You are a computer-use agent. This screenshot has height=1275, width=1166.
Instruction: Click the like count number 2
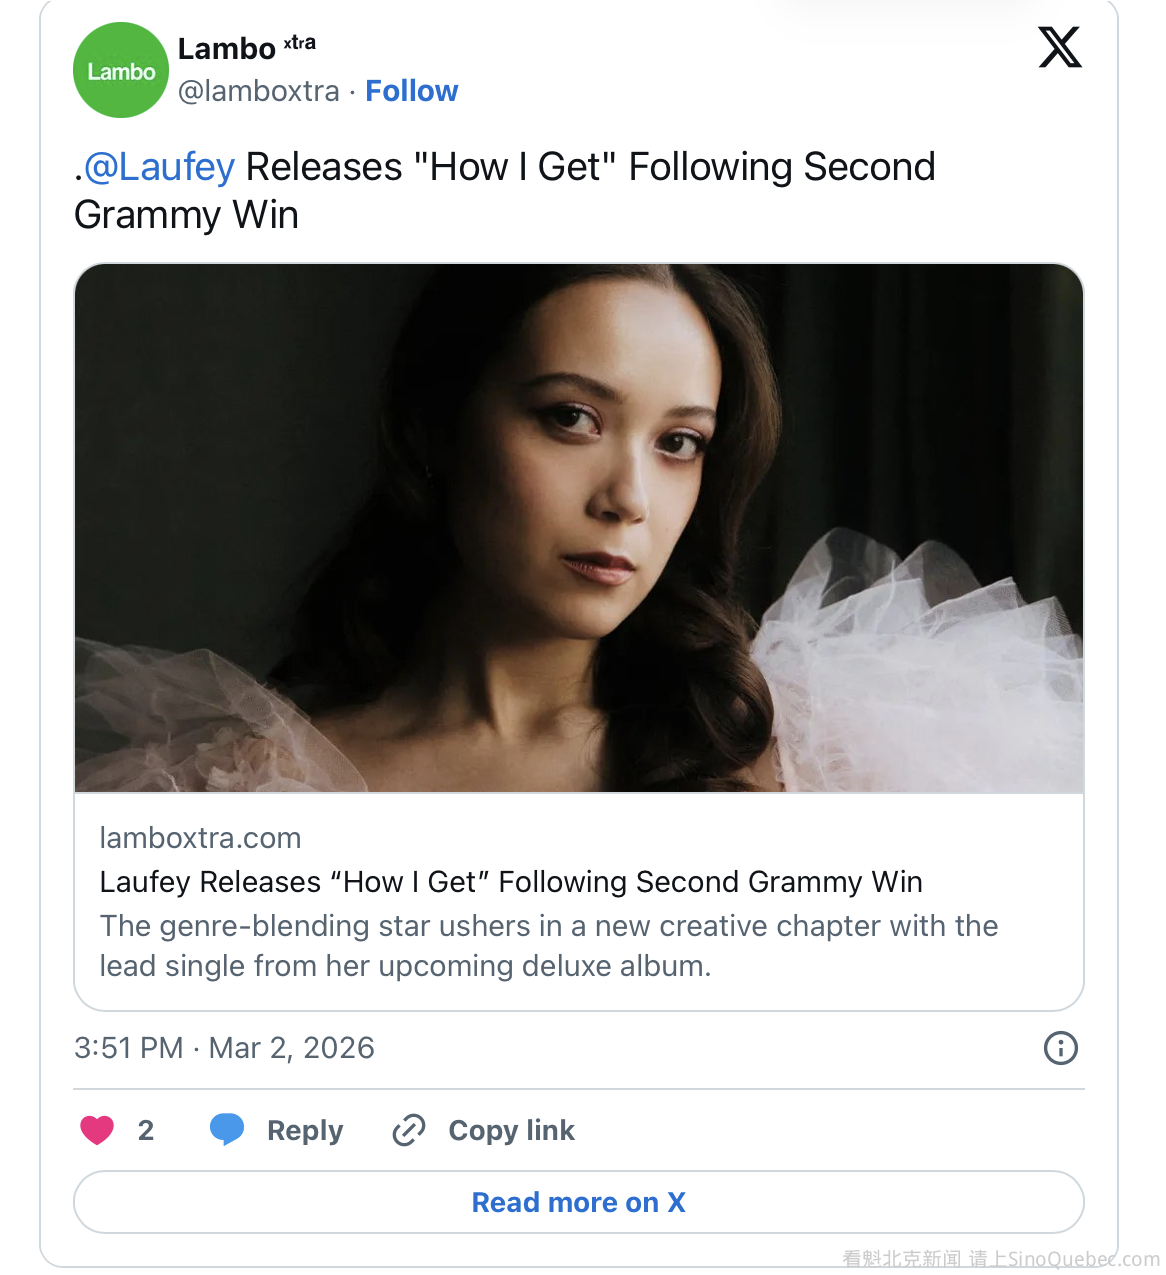pyautogui.click(x=146, y=1130)
